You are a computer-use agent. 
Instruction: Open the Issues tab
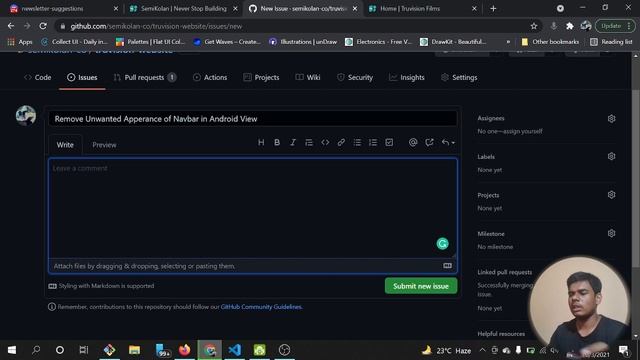pyautogui.click(x=82, y=77)
